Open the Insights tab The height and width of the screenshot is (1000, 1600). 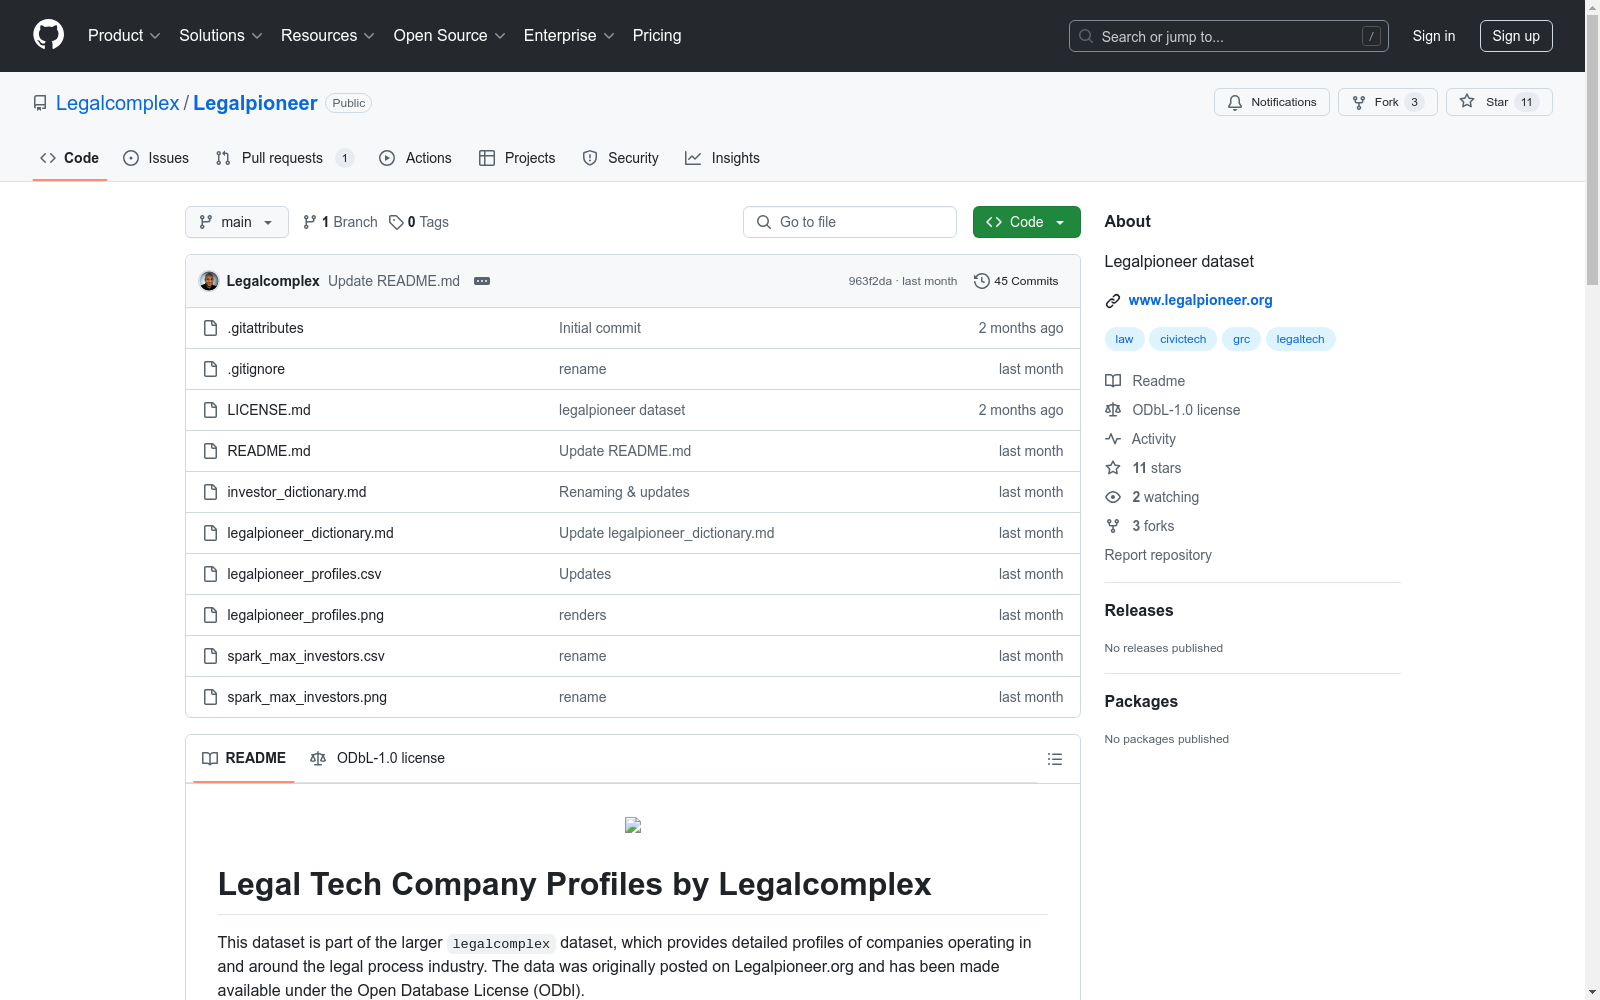(x=722, y=158)
